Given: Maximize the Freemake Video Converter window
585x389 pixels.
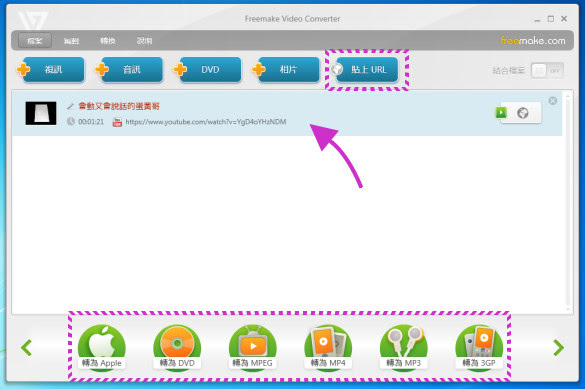Looking at the screenshot, I should (x=551, y=19).
